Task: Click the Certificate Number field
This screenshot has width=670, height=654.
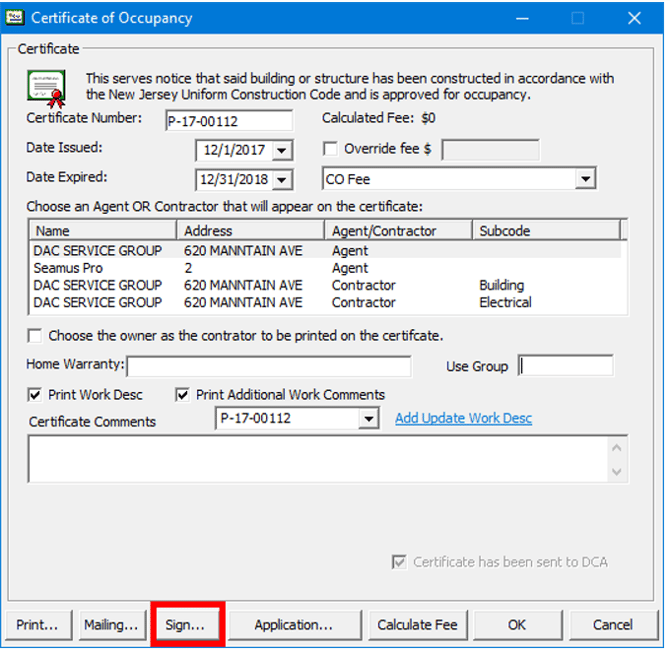Action: 229,121
